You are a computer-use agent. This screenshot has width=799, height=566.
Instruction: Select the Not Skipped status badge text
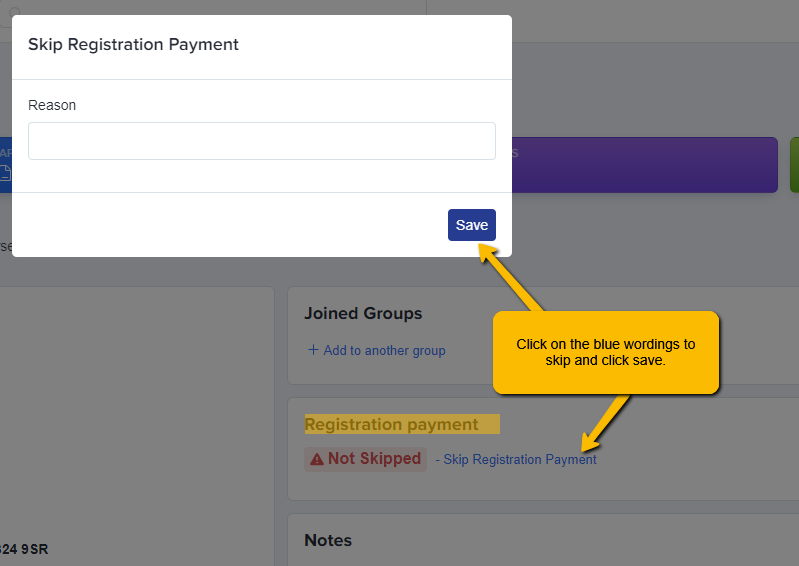coord(375,459)
